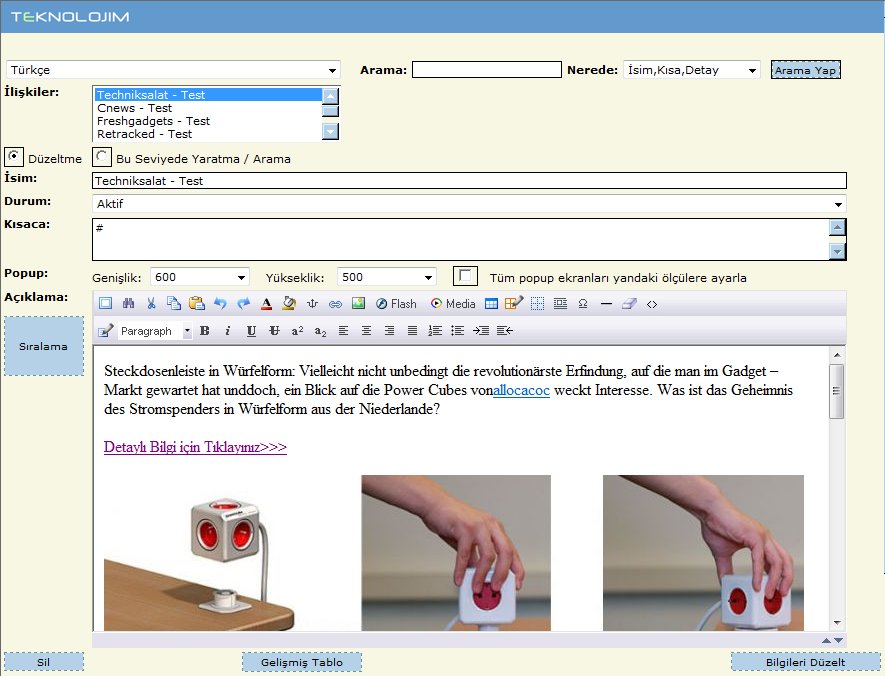Click the styles pencil icon
The width and height of the screenshot is (885, 676).
[106, 331]
